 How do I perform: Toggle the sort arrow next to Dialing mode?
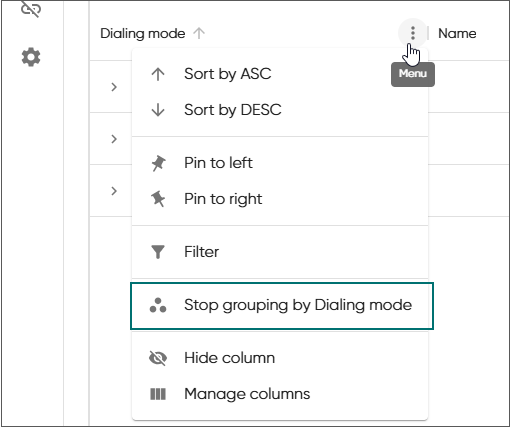tap(199, 33)
